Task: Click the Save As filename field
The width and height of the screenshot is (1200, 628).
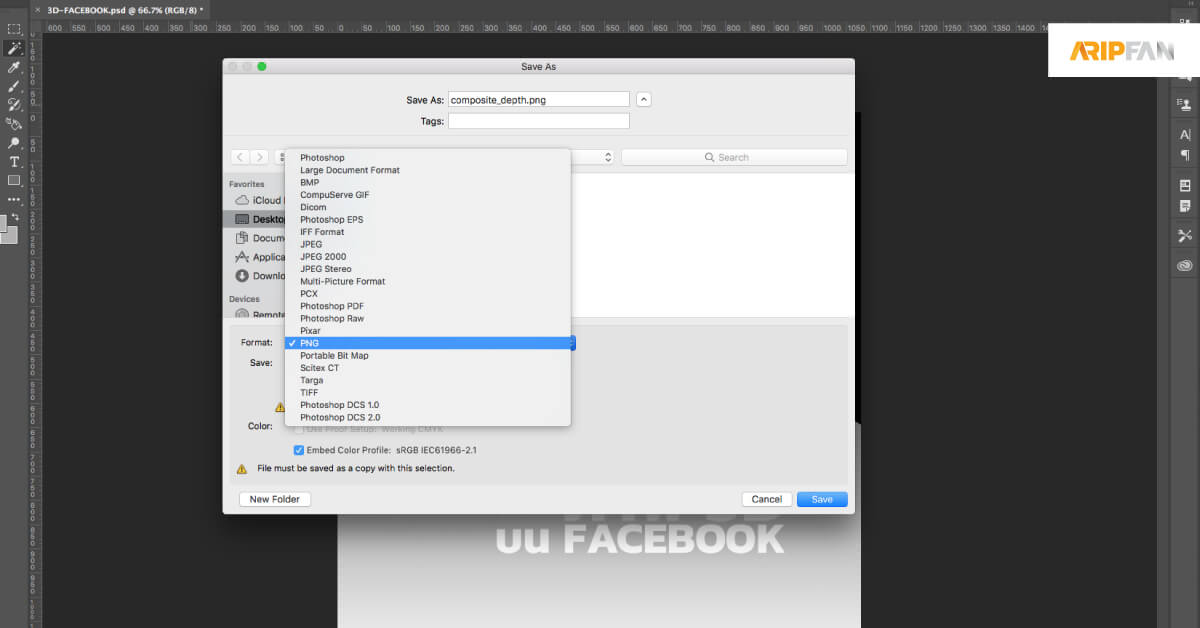Action: [539, 99]
